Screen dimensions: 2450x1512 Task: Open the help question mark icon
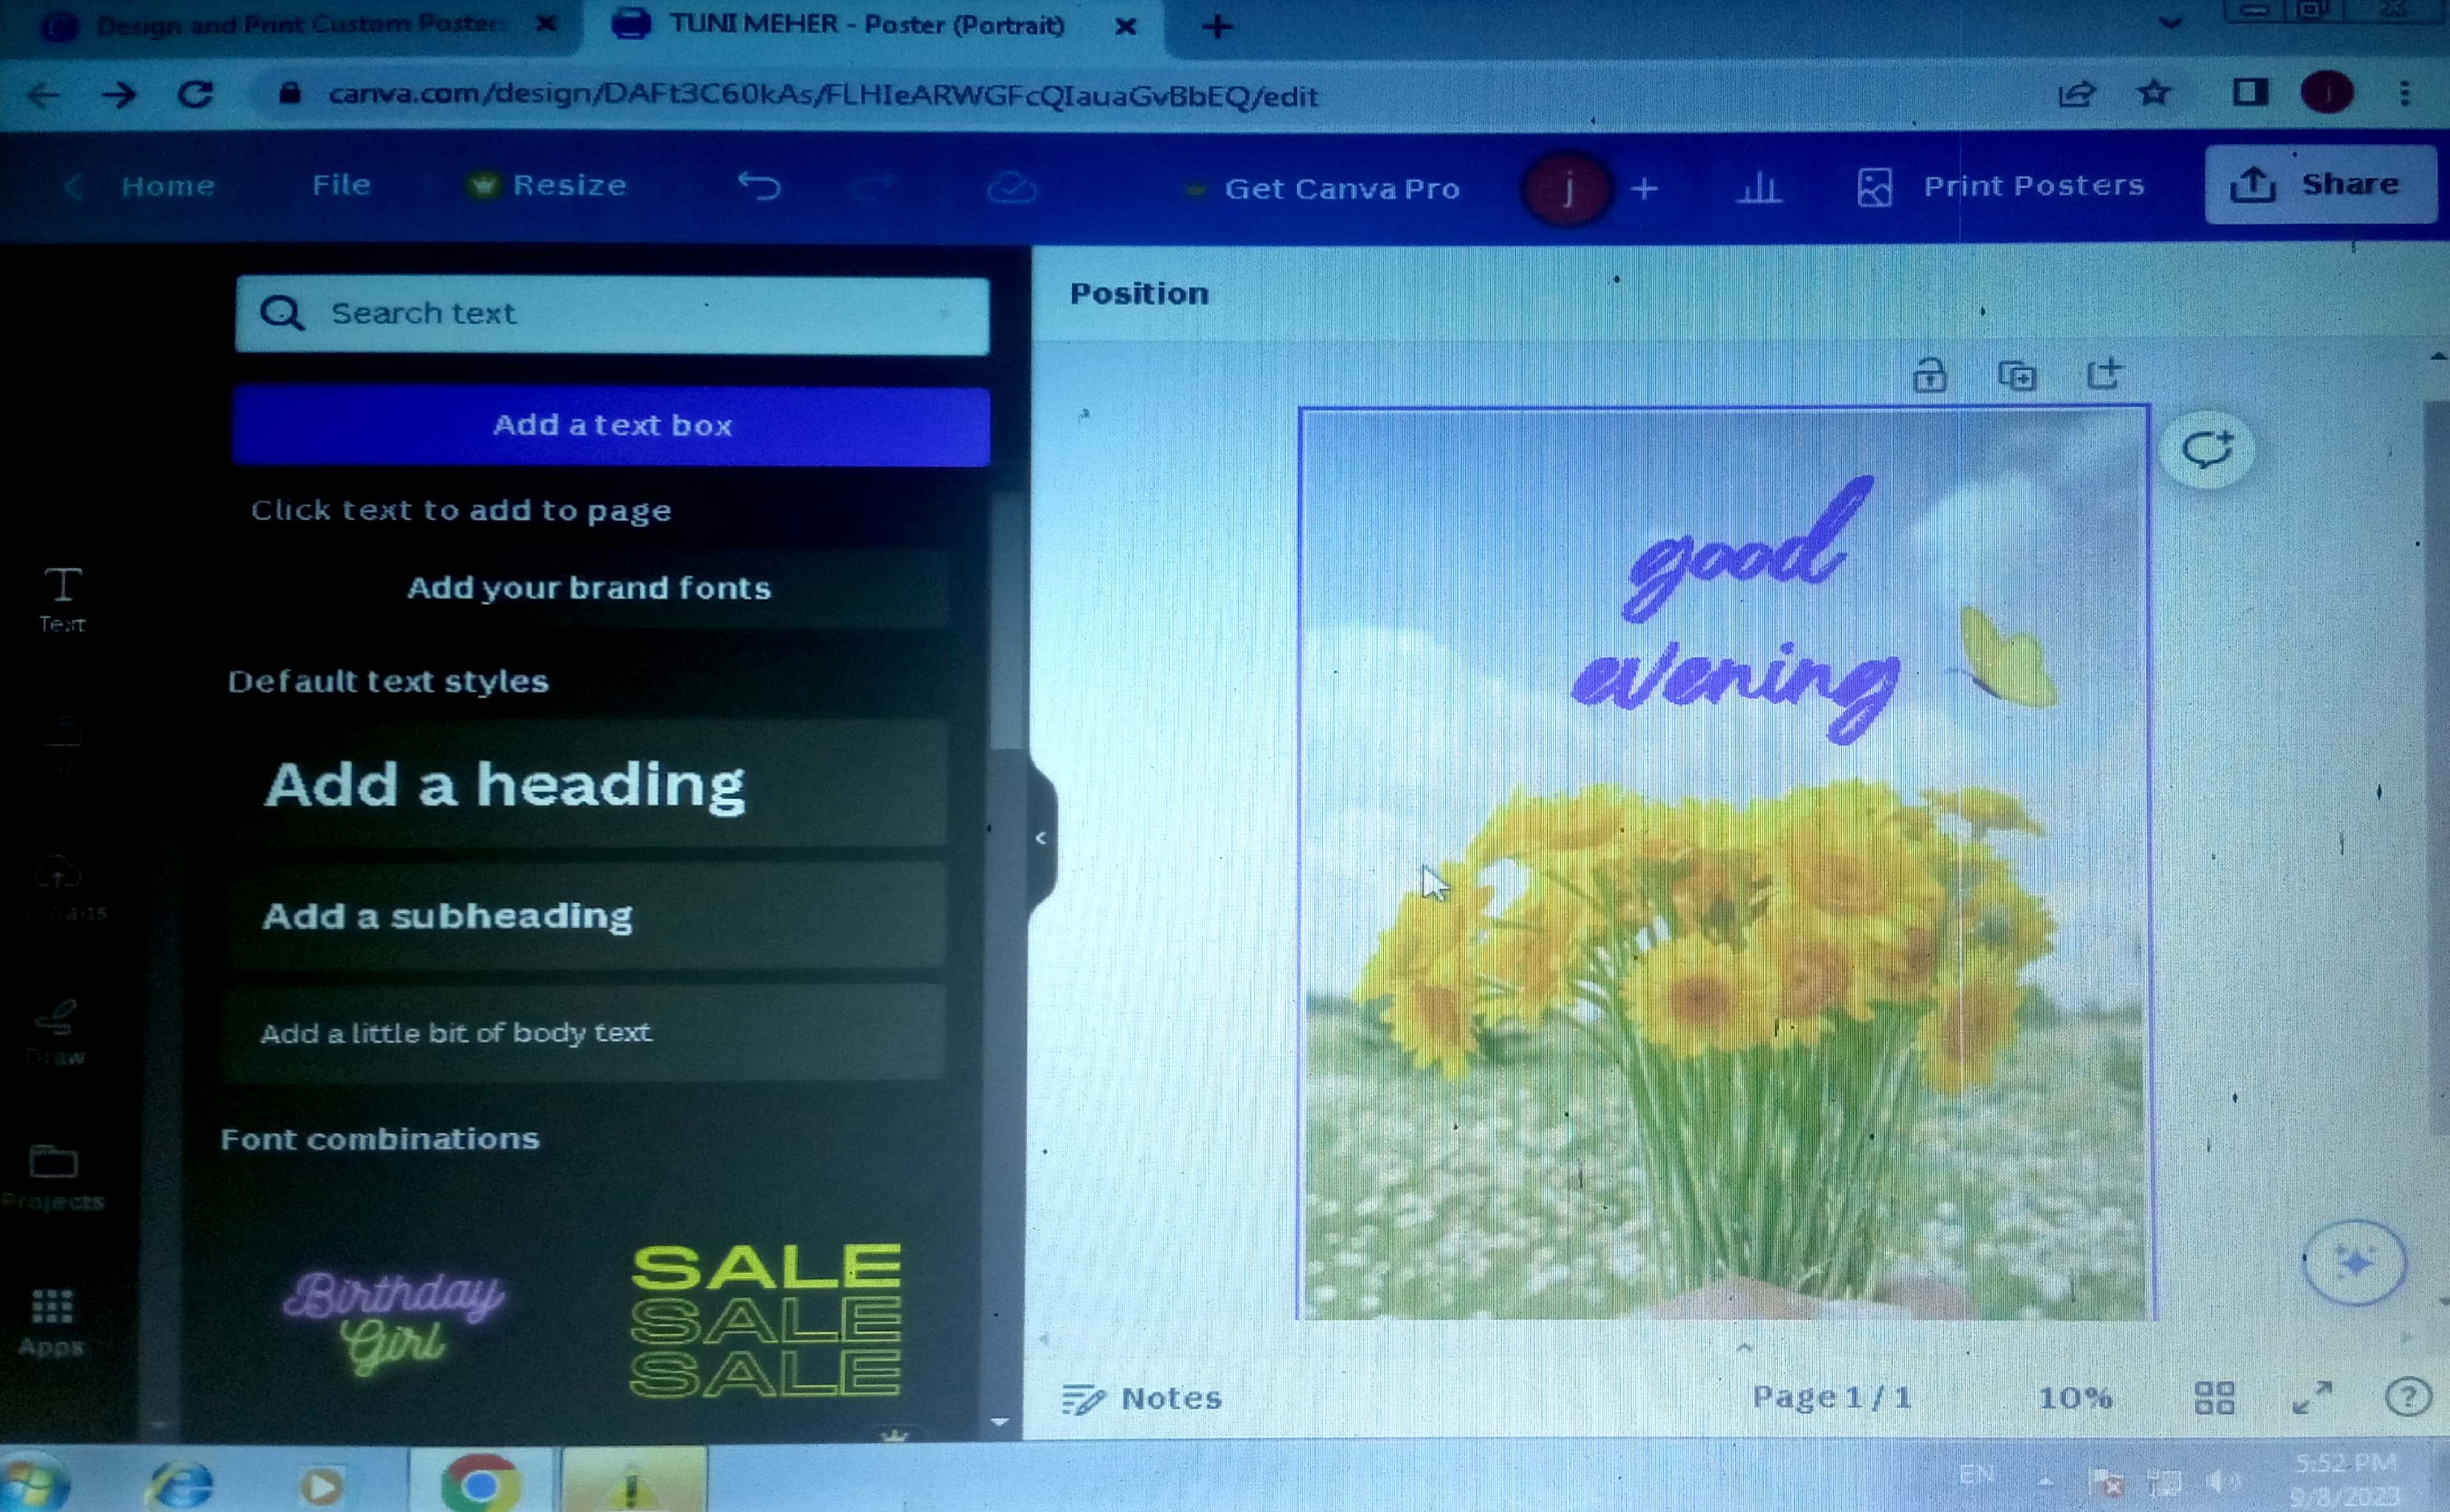[x=2407, y=1397]
